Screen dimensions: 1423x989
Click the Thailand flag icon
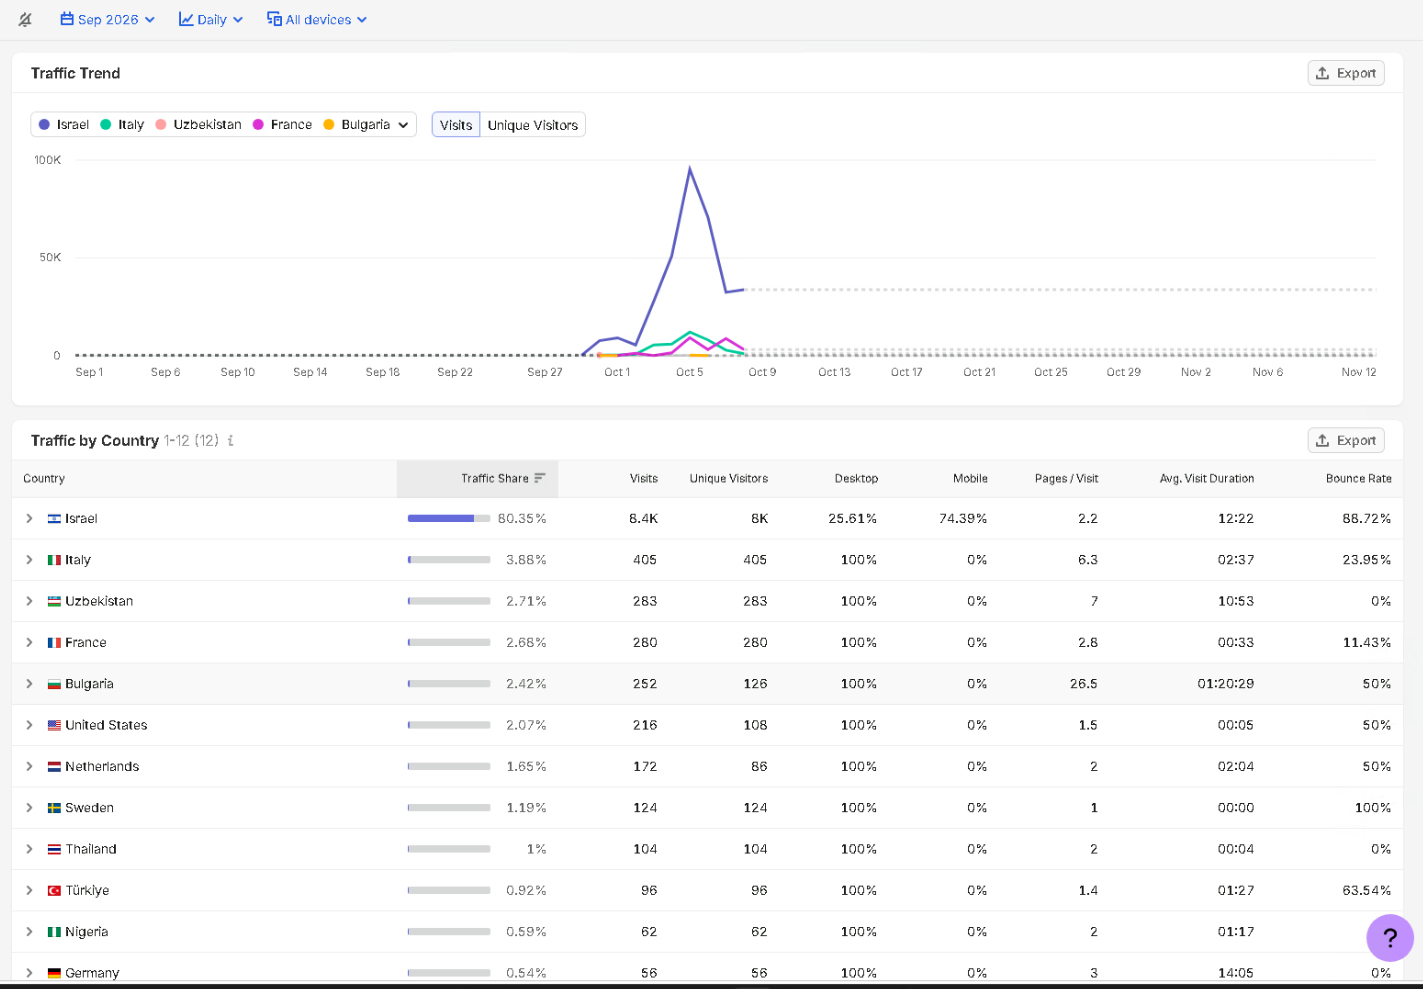click(54, 849)
